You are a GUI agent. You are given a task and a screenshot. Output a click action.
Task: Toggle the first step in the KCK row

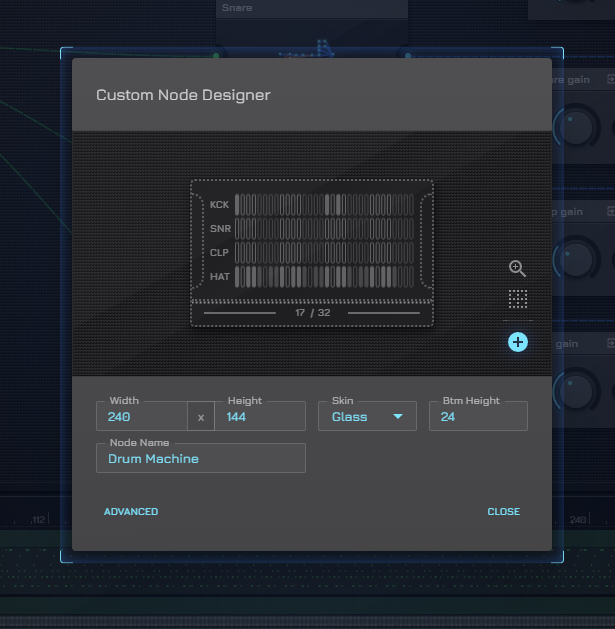point(238,205)
